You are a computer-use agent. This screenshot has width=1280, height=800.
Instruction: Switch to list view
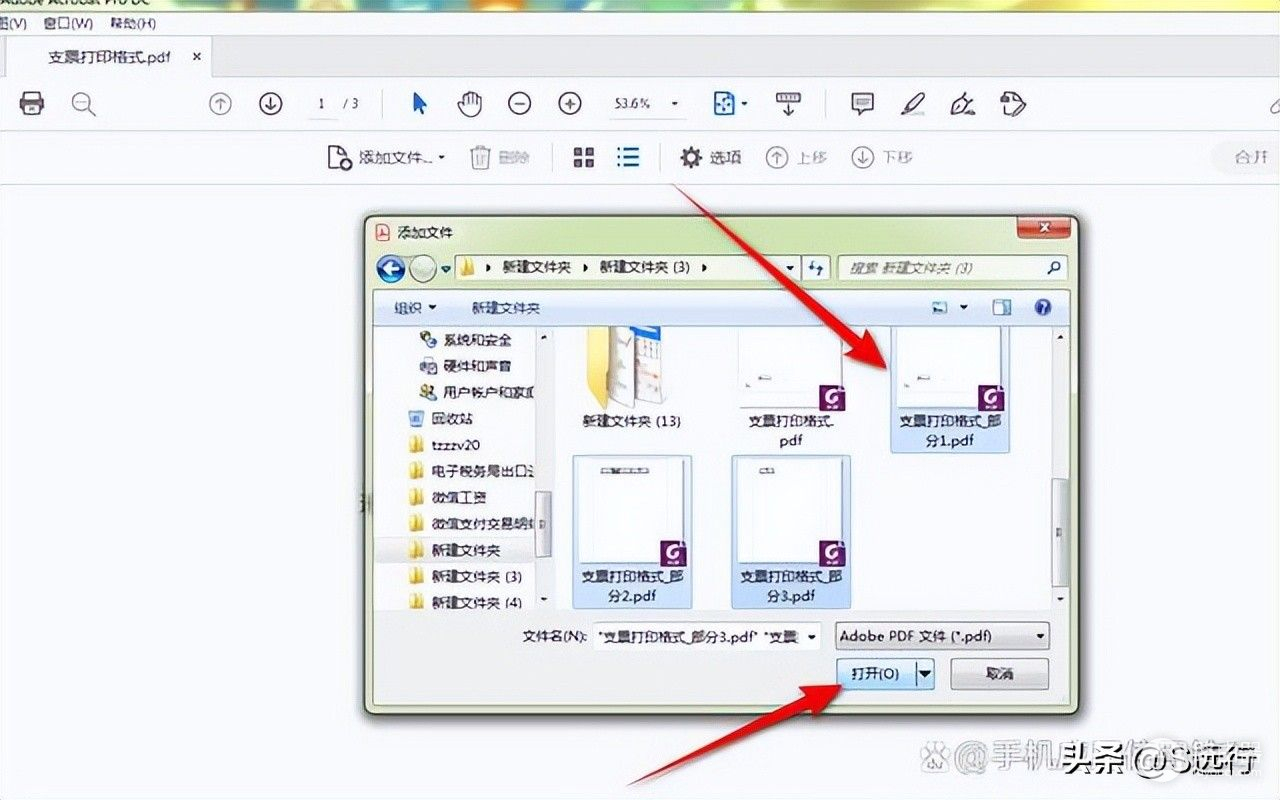click(x=628, y=157)
